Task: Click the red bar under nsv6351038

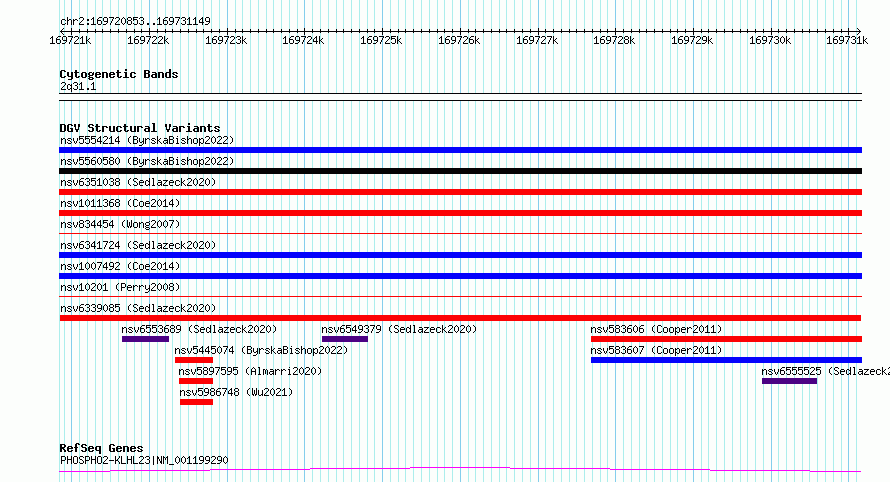Action: 460,192
